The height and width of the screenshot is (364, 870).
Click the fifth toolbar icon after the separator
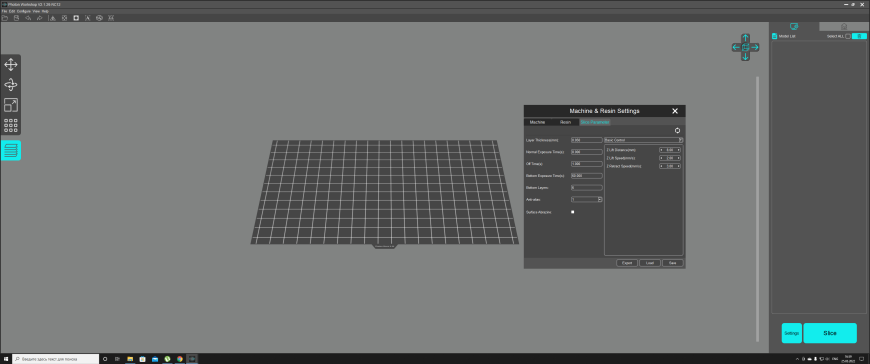[53, 18]
